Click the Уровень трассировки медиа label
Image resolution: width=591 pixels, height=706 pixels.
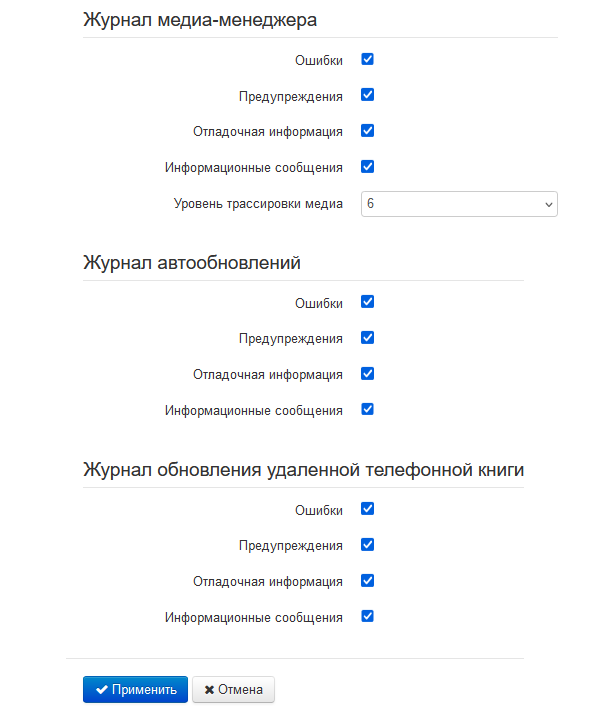[x=258, y=204]
